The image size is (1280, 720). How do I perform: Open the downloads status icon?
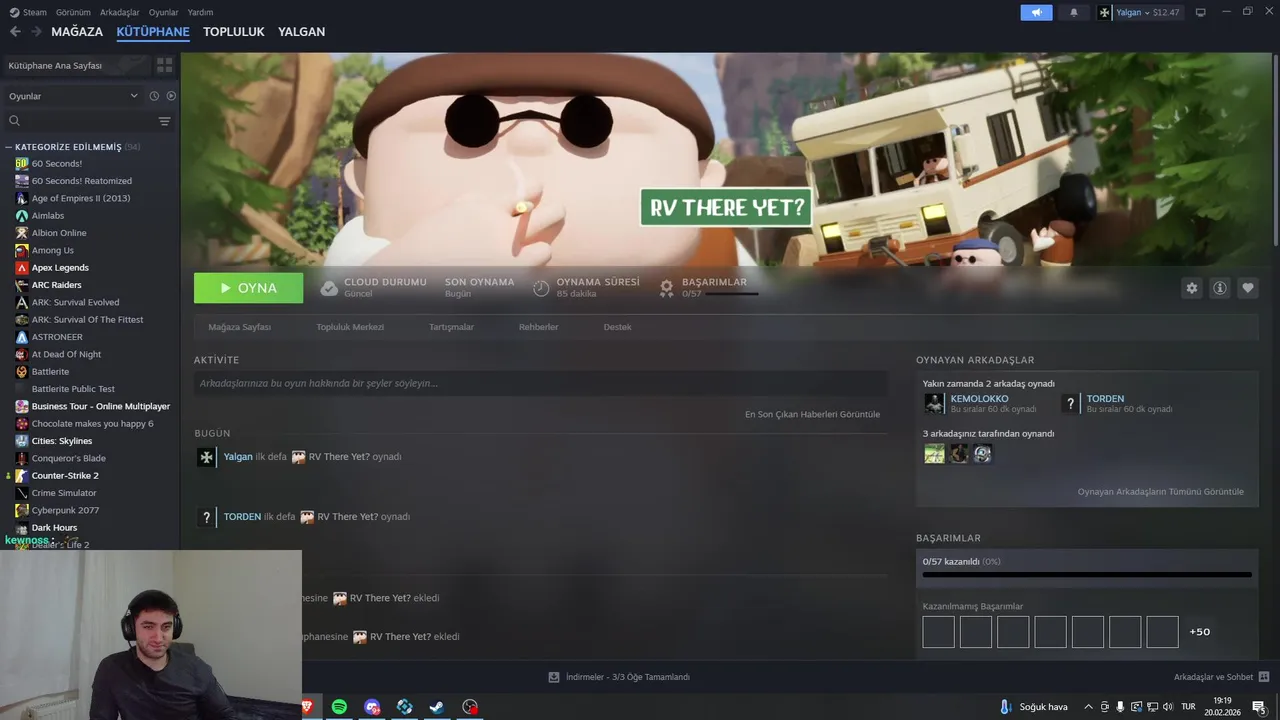(553, 677)
